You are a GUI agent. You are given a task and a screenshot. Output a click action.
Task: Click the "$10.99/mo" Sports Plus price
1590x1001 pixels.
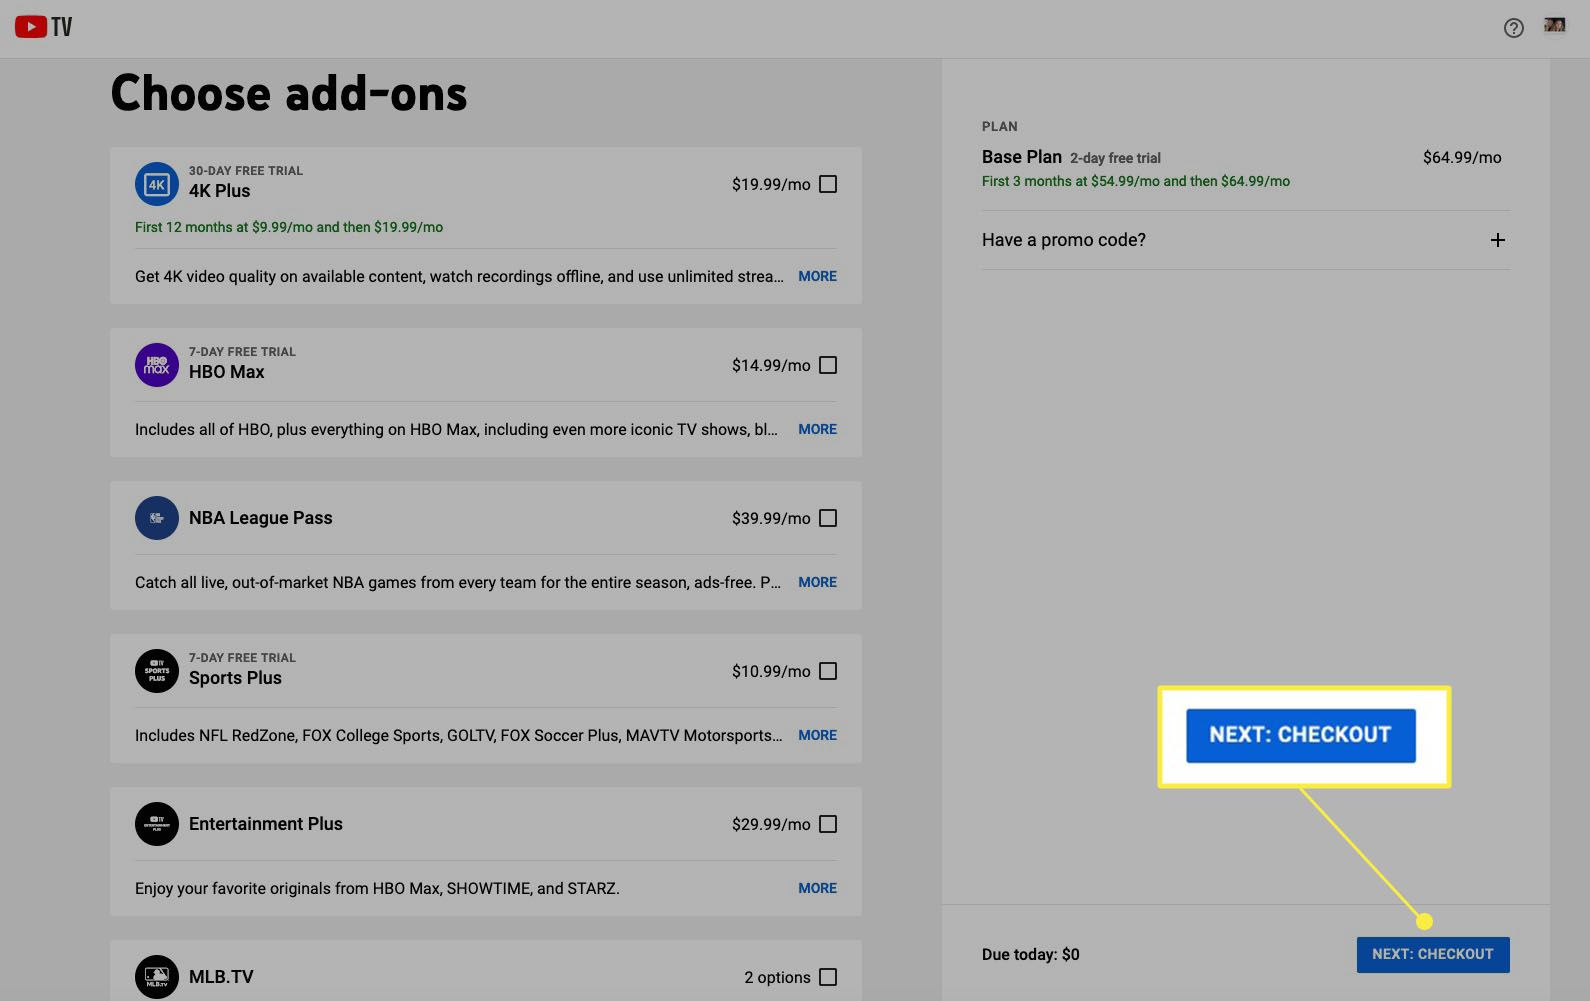click(771, 671)
